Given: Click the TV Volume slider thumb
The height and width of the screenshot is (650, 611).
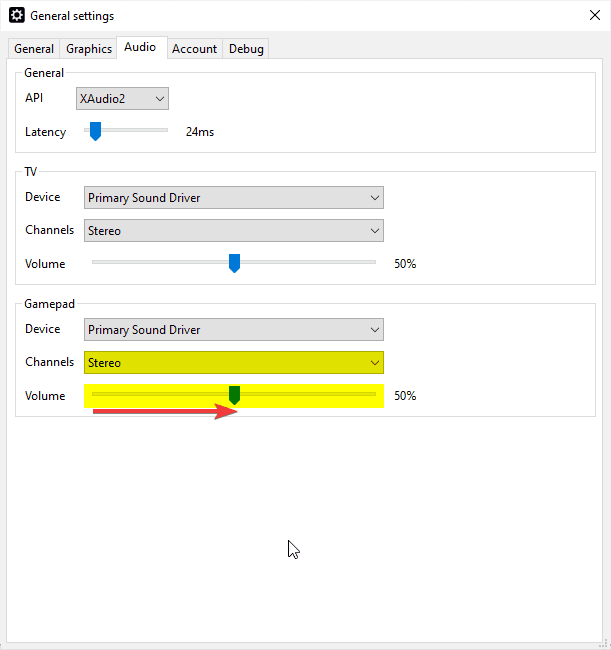Looking at the screenshot, I should [x=234, y=263].
